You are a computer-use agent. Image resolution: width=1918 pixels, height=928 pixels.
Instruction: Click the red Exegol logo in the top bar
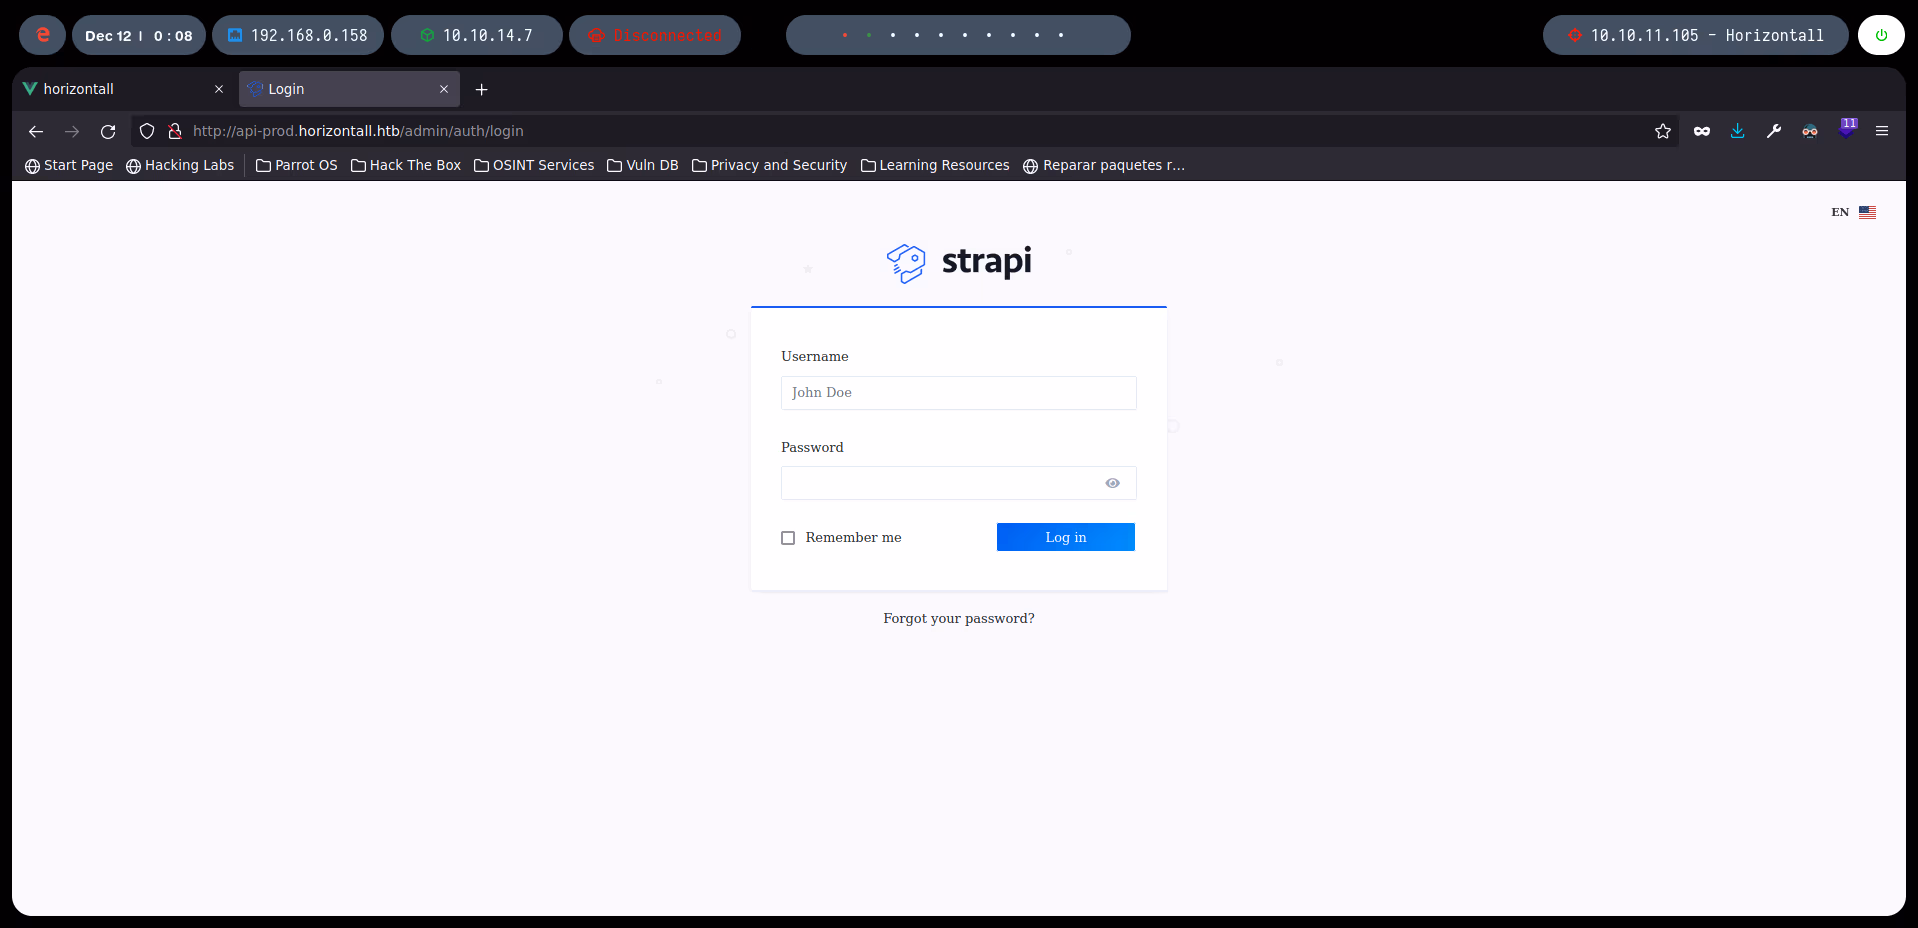[x=41, y=34]
